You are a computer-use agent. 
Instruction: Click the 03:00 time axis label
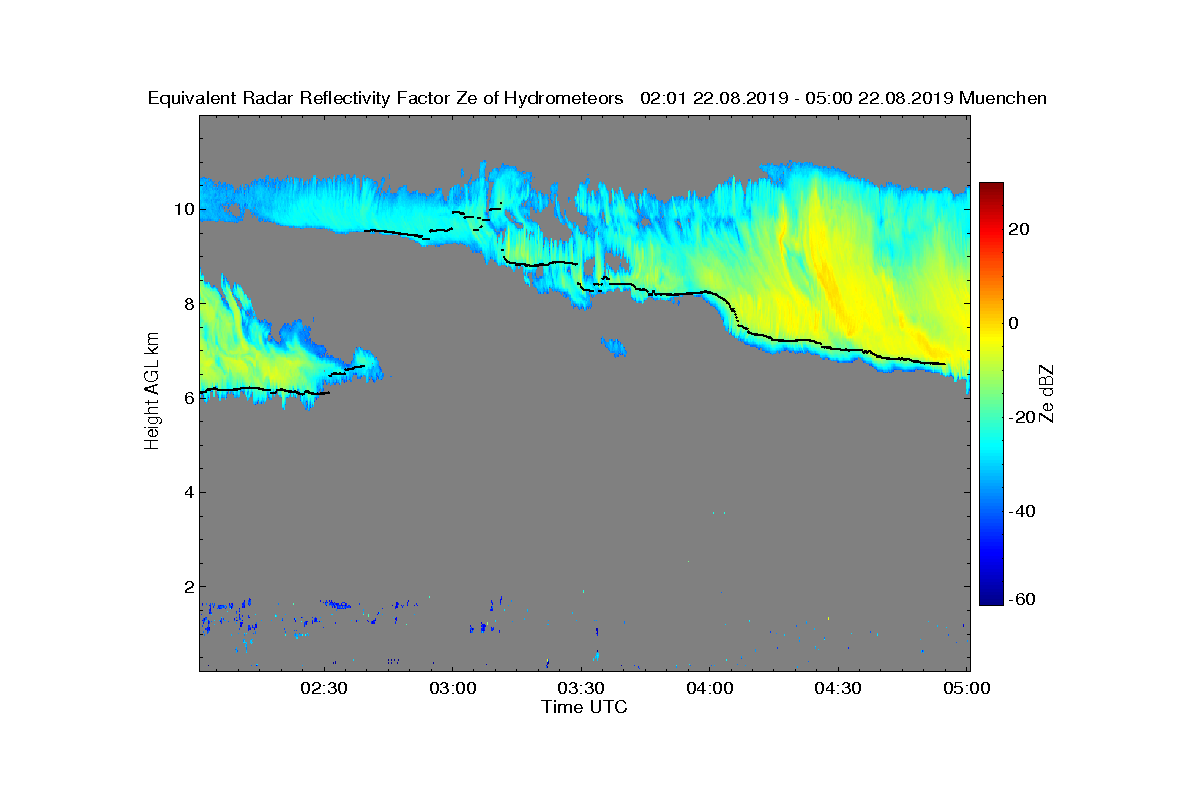(452, 688)
